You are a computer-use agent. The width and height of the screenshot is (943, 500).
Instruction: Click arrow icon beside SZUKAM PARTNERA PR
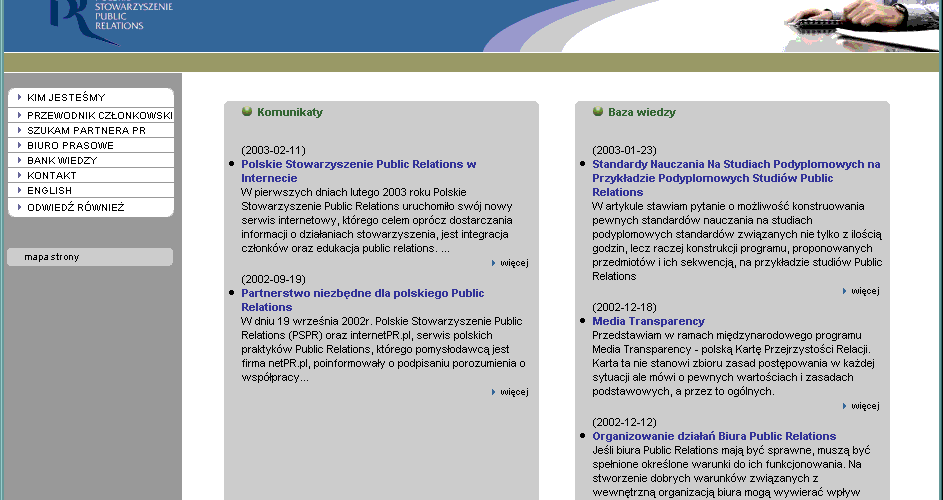coord(20,130)
